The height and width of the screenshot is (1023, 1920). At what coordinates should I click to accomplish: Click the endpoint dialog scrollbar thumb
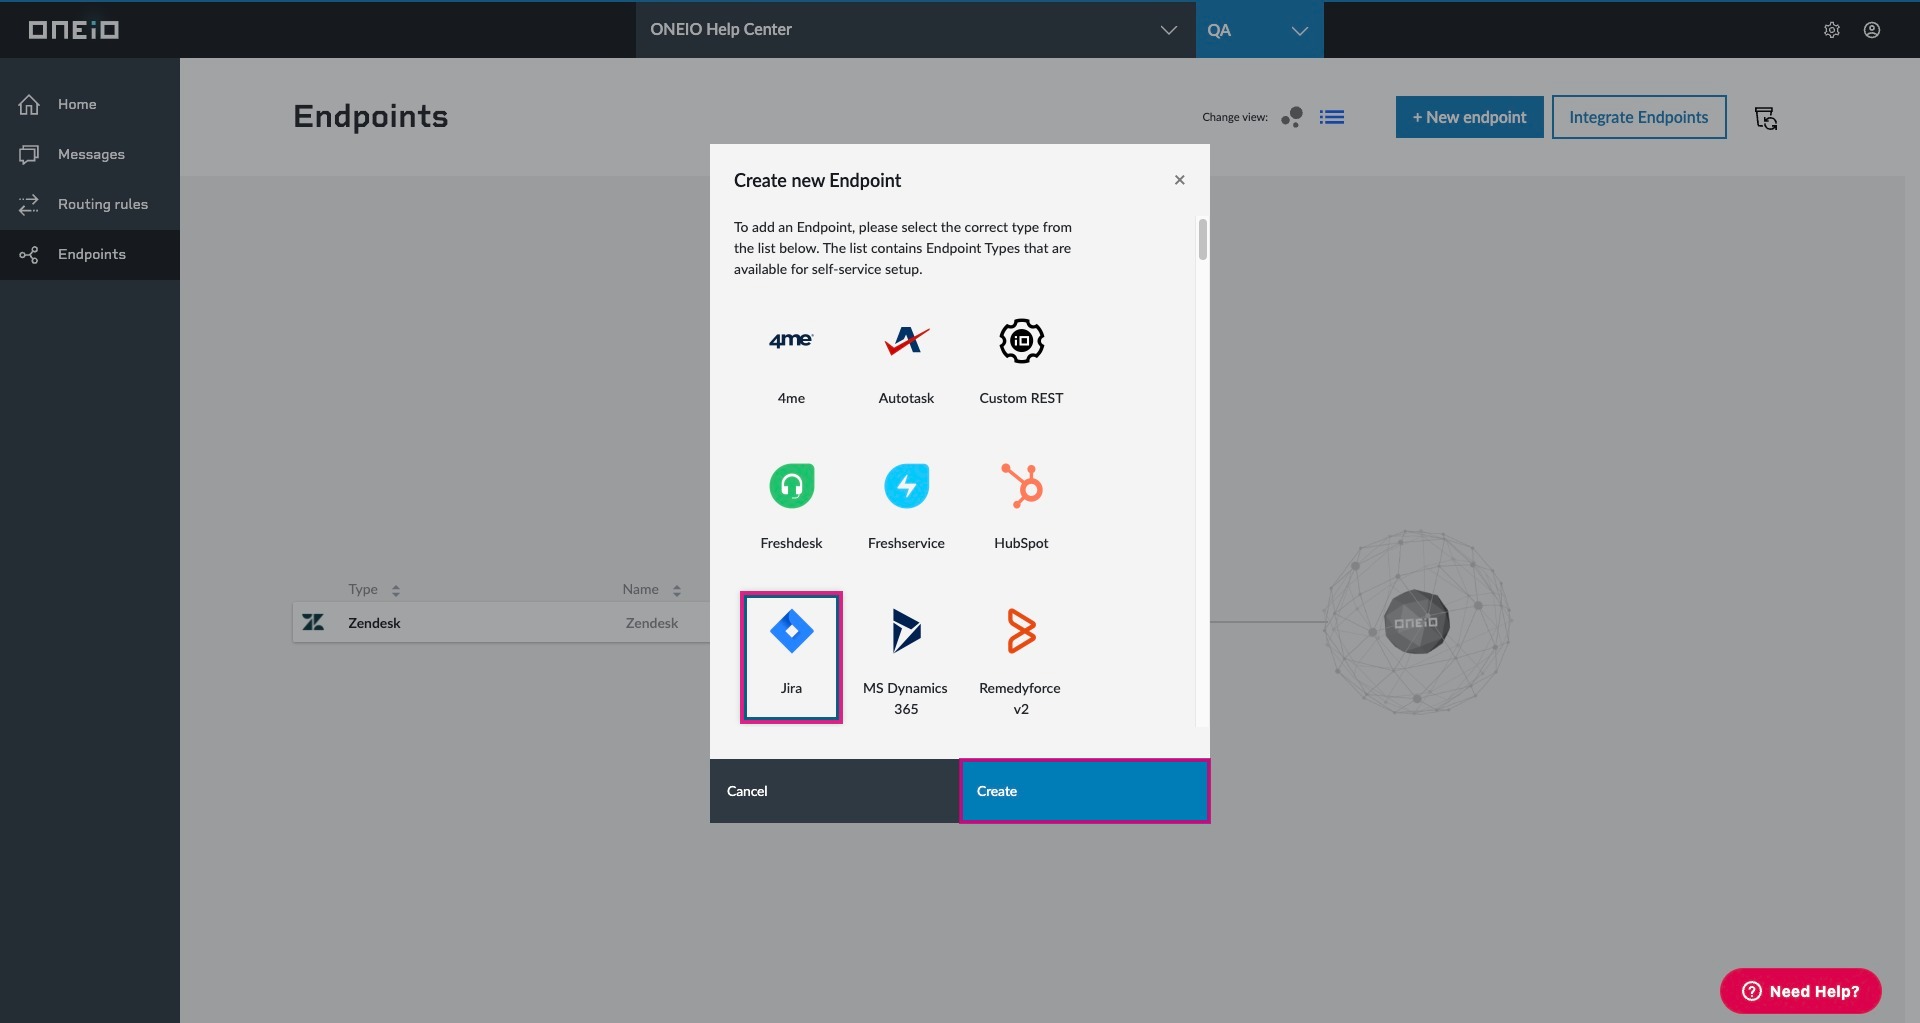point(1202,239)
